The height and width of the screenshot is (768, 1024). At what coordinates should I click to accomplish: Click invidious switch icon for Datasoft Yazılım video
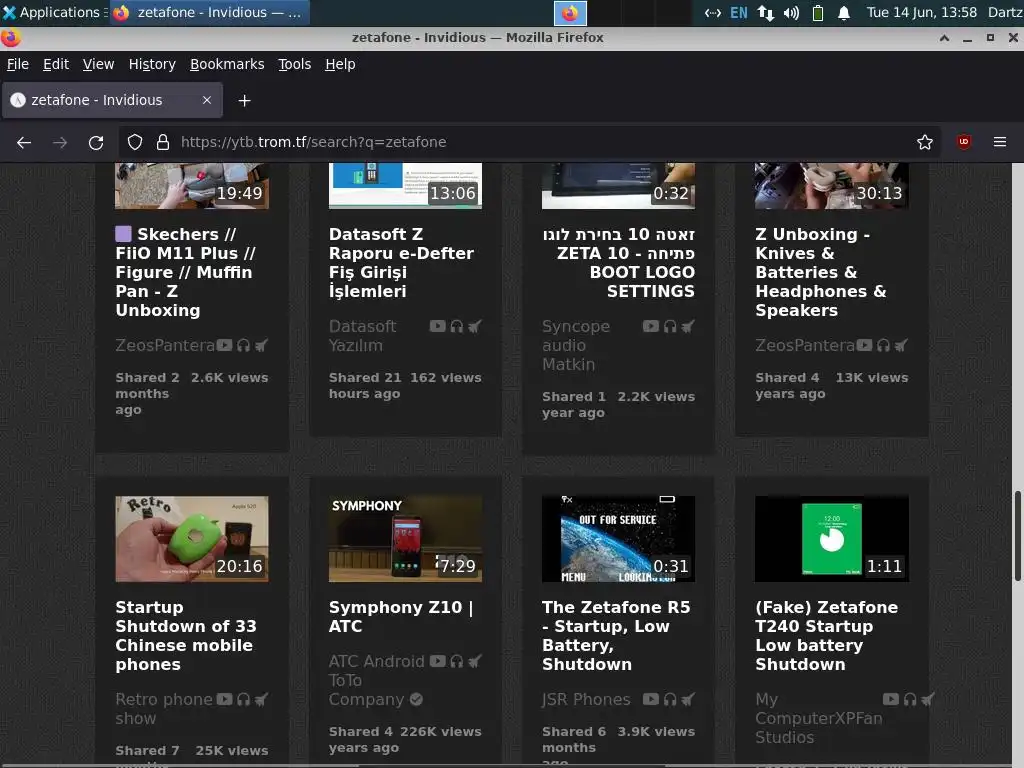[475, 326]
